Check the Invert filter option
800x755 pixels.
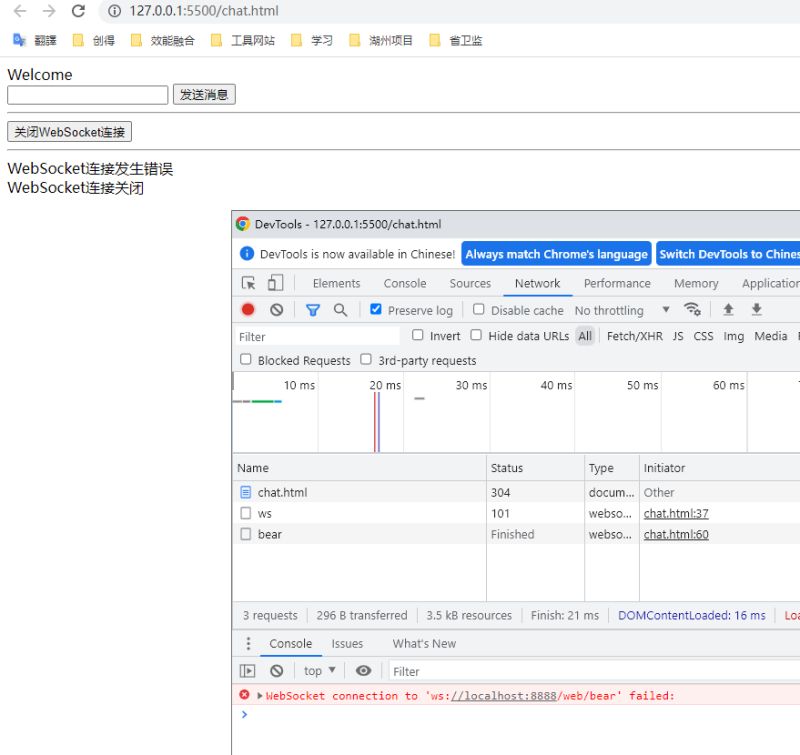coord(418,335)
